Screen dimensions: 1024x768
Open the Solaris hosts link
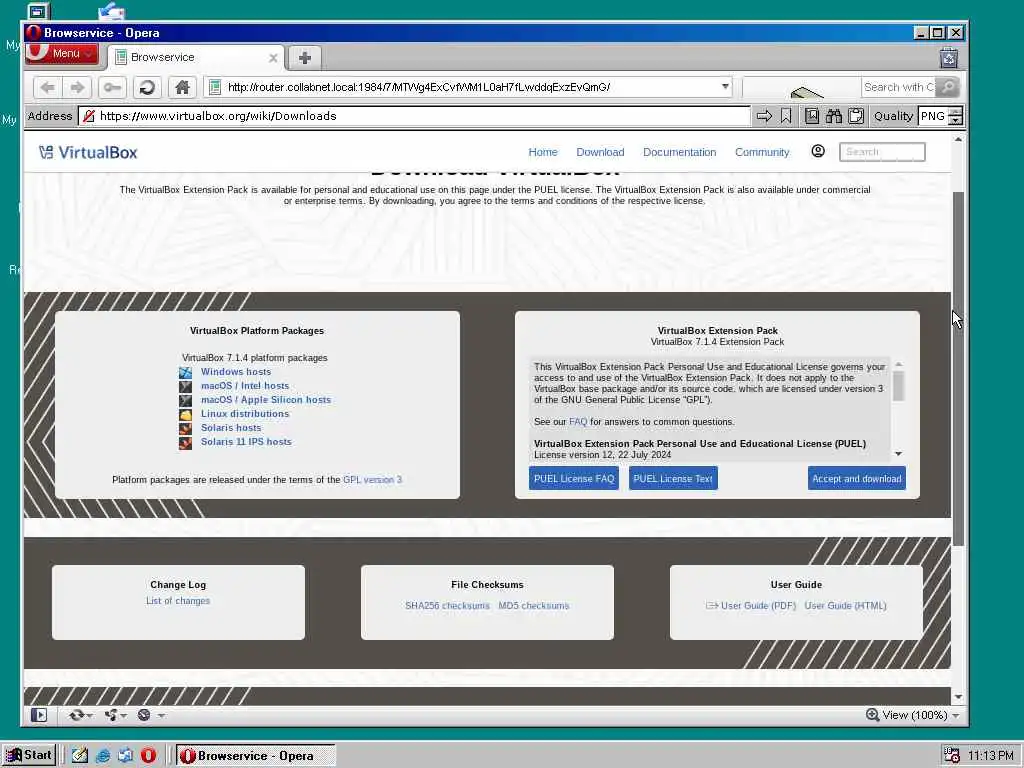point(231,428)
